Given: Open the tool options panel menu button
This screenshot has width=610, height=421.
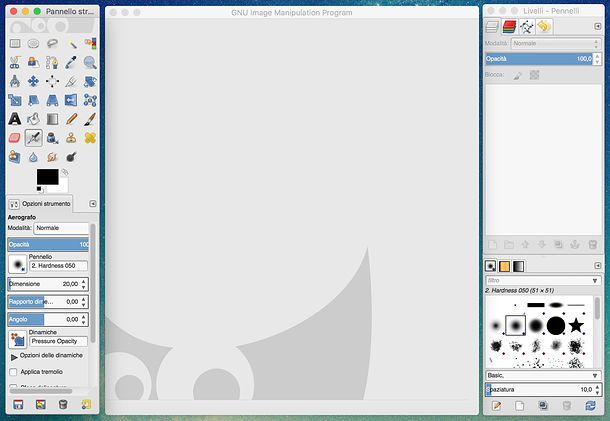Looking at the screenshot, I should pyautogui.click(x=93, y=204).
